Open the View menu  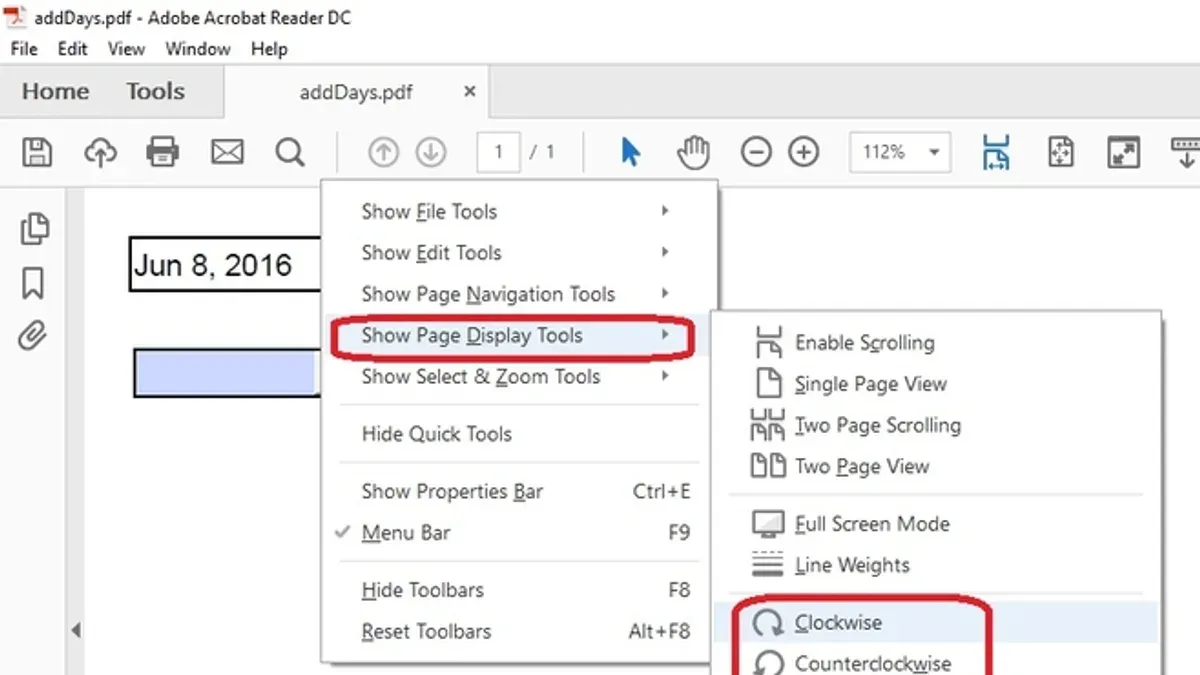point(127,49)
